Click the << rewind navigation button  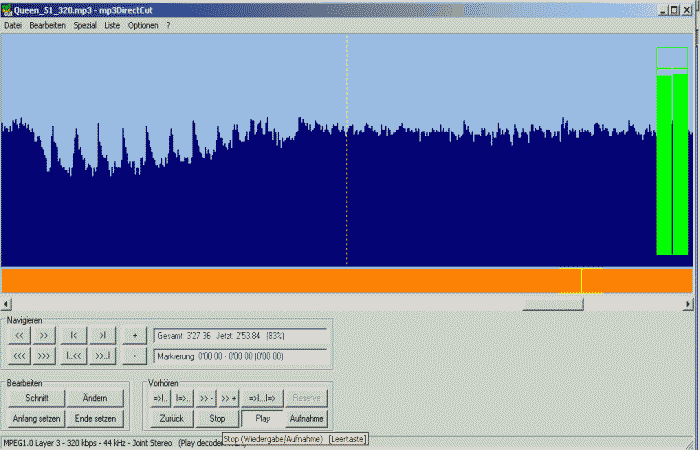[x=20, y=335]
